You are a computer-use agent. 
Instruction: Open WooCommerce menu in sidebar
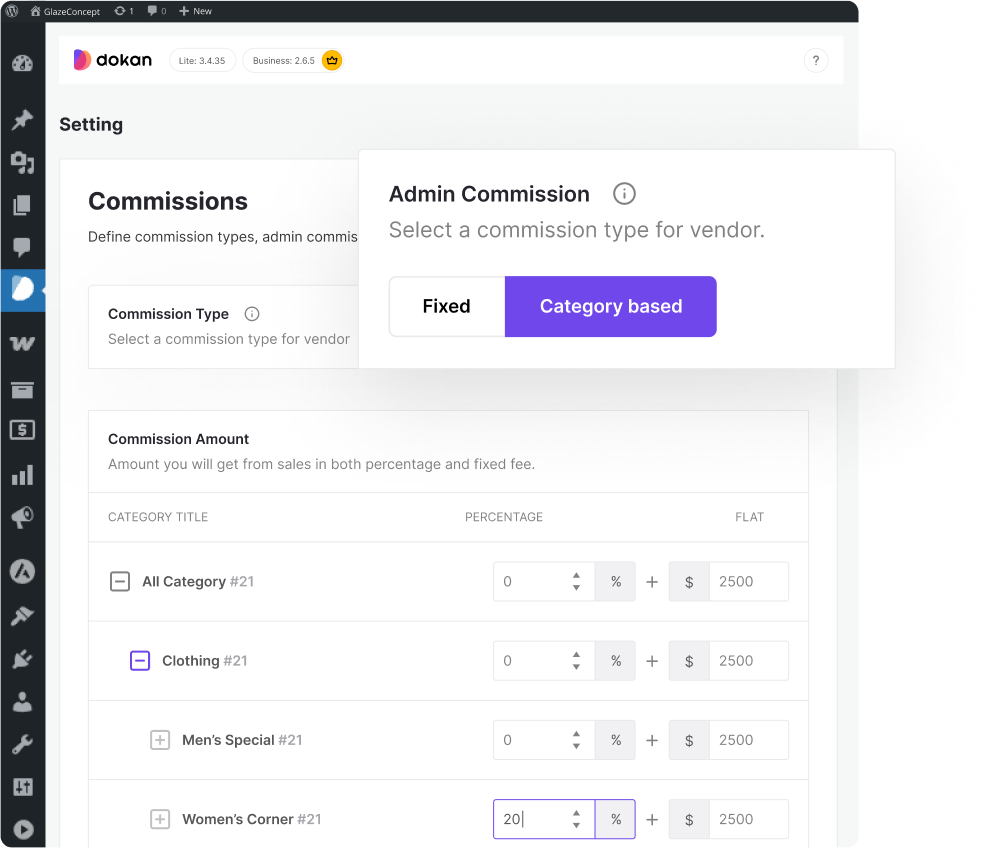tap(22, 344)
